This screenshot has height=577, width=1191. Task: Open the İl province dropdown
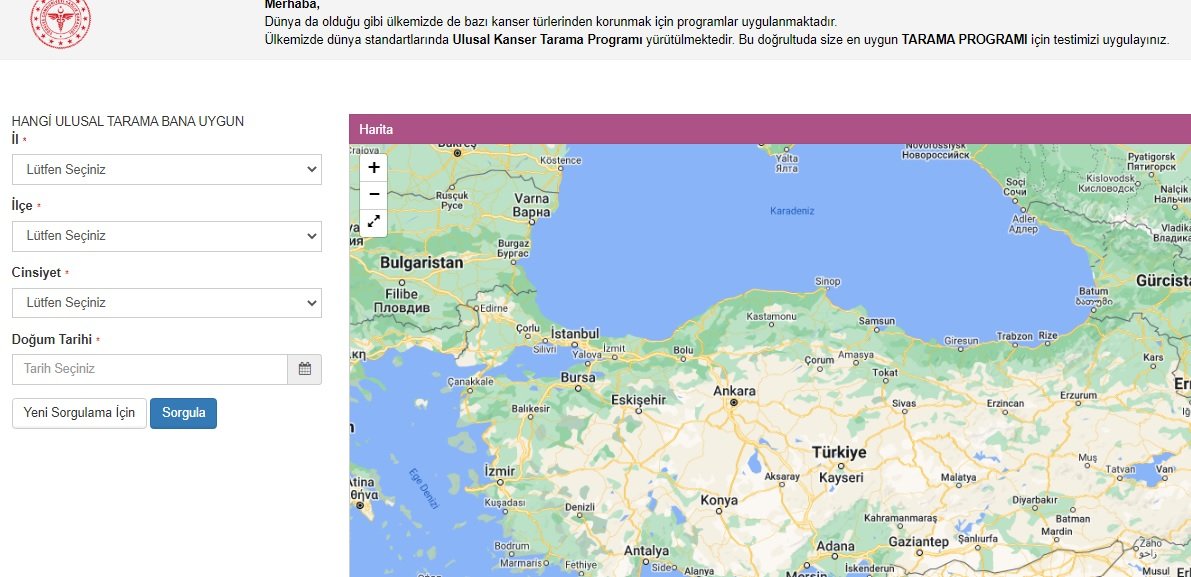(x=167, y=170)
